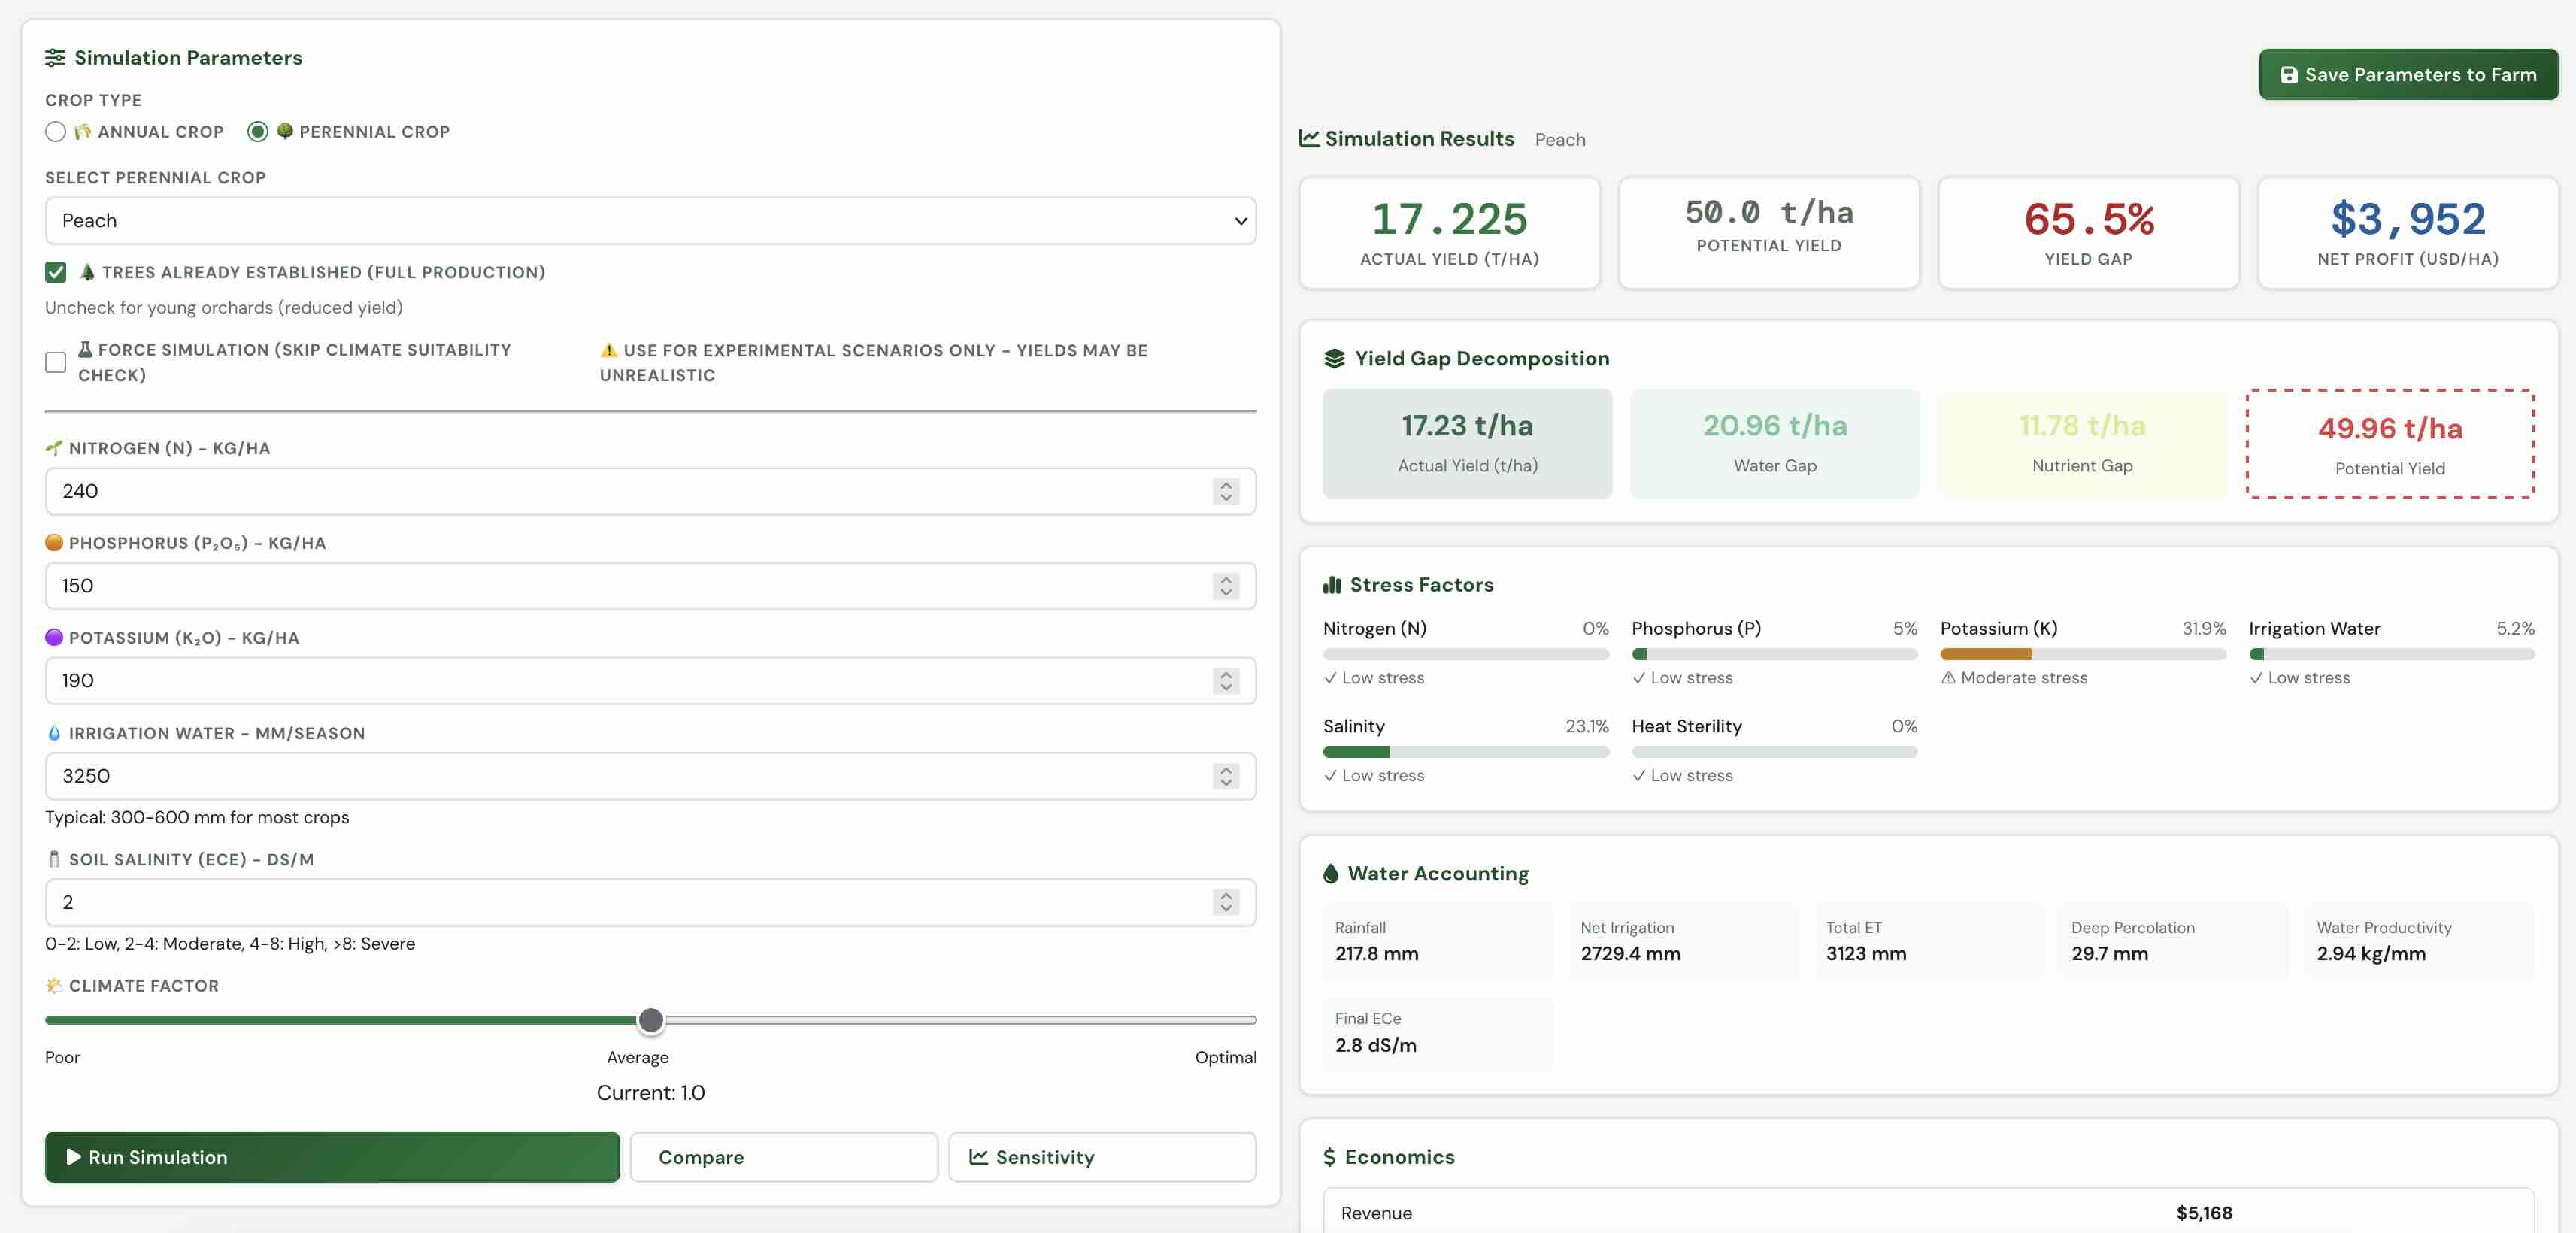This screenshot has width=2576, height=1233.
Task: Click the Climate Factor slider handle
Action: click(651, 1020)
